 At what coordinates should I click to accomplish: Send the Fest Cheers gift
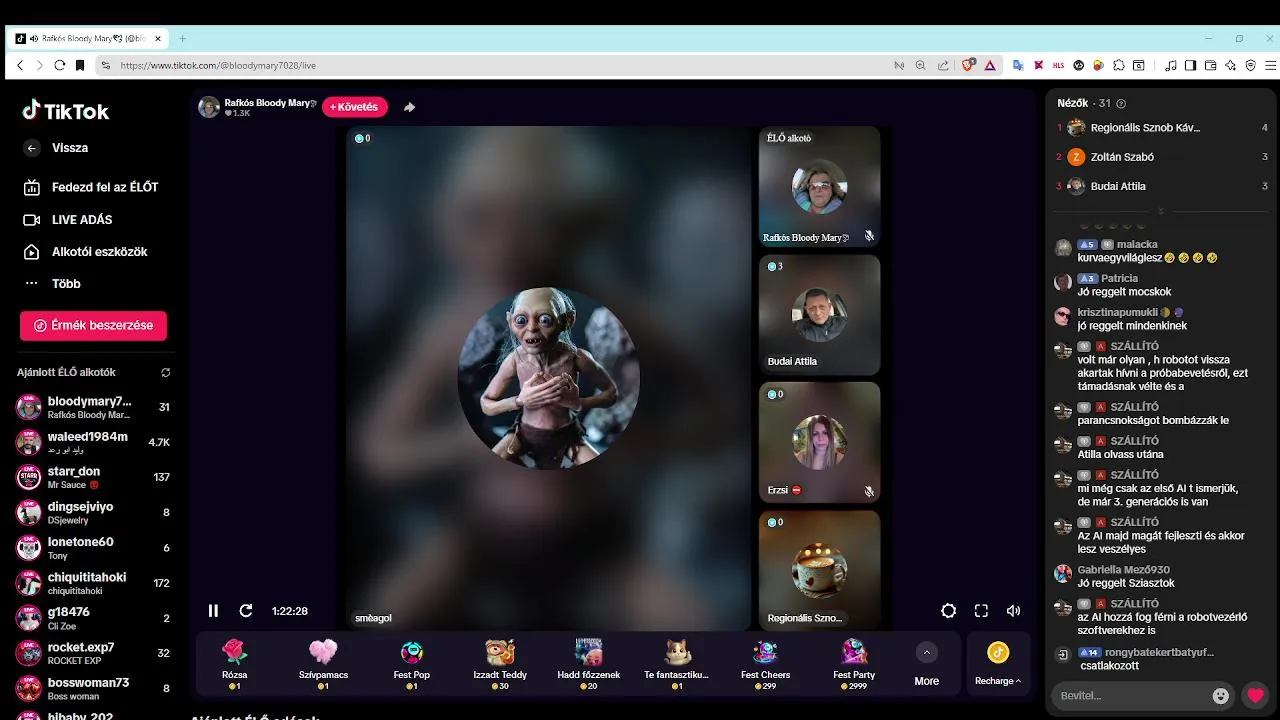pyautogui.click(x=765, y=664)
